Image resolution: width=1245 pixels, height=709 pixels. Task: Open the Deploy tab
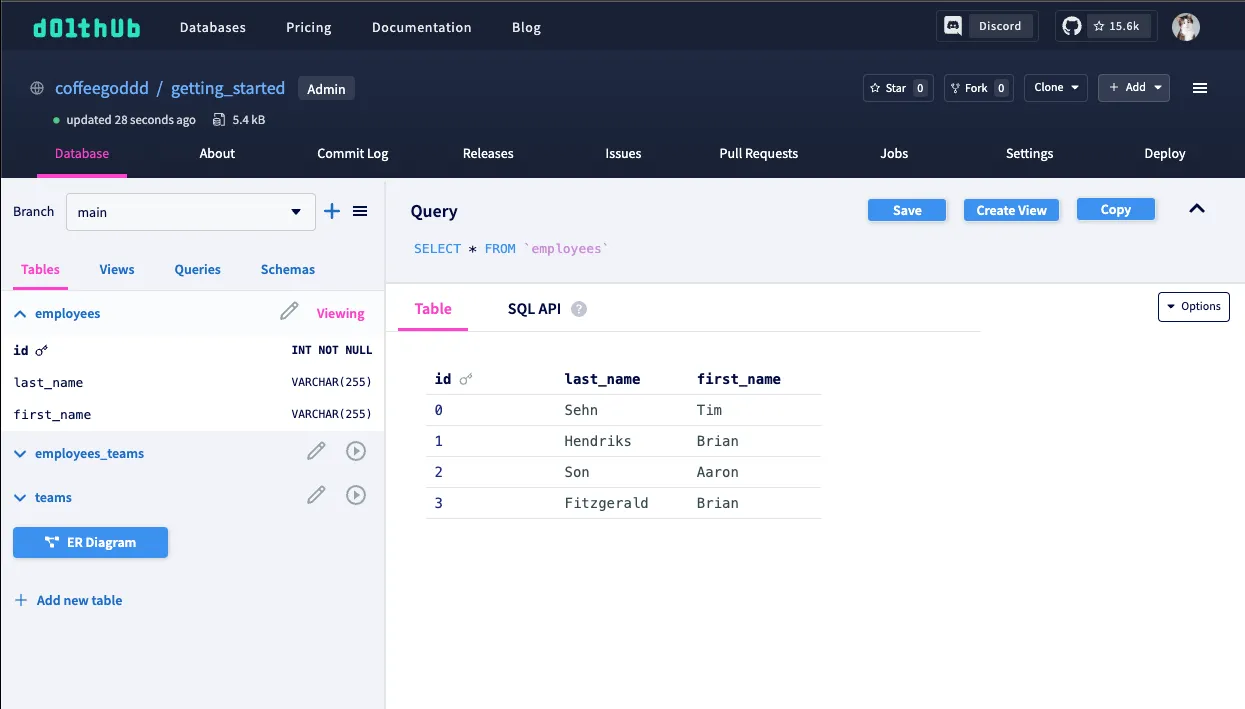coord(1165,154)
